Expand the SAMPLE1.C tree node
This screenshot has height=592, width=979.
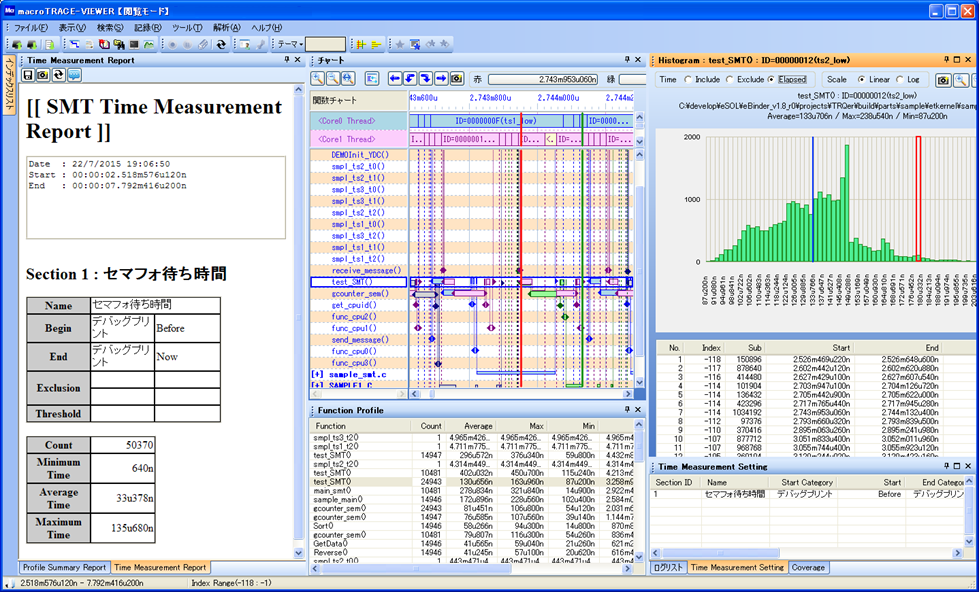[x=317, y=386]
